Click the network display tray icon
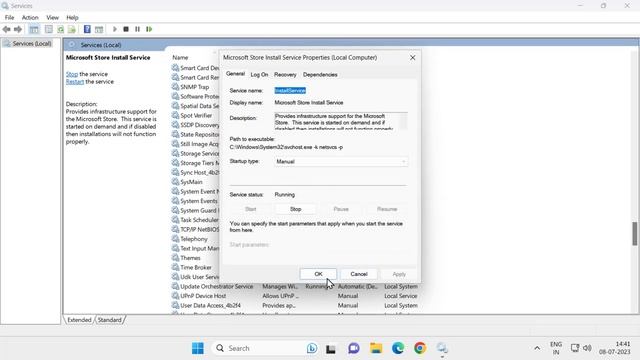 click(x=575, y=348)
